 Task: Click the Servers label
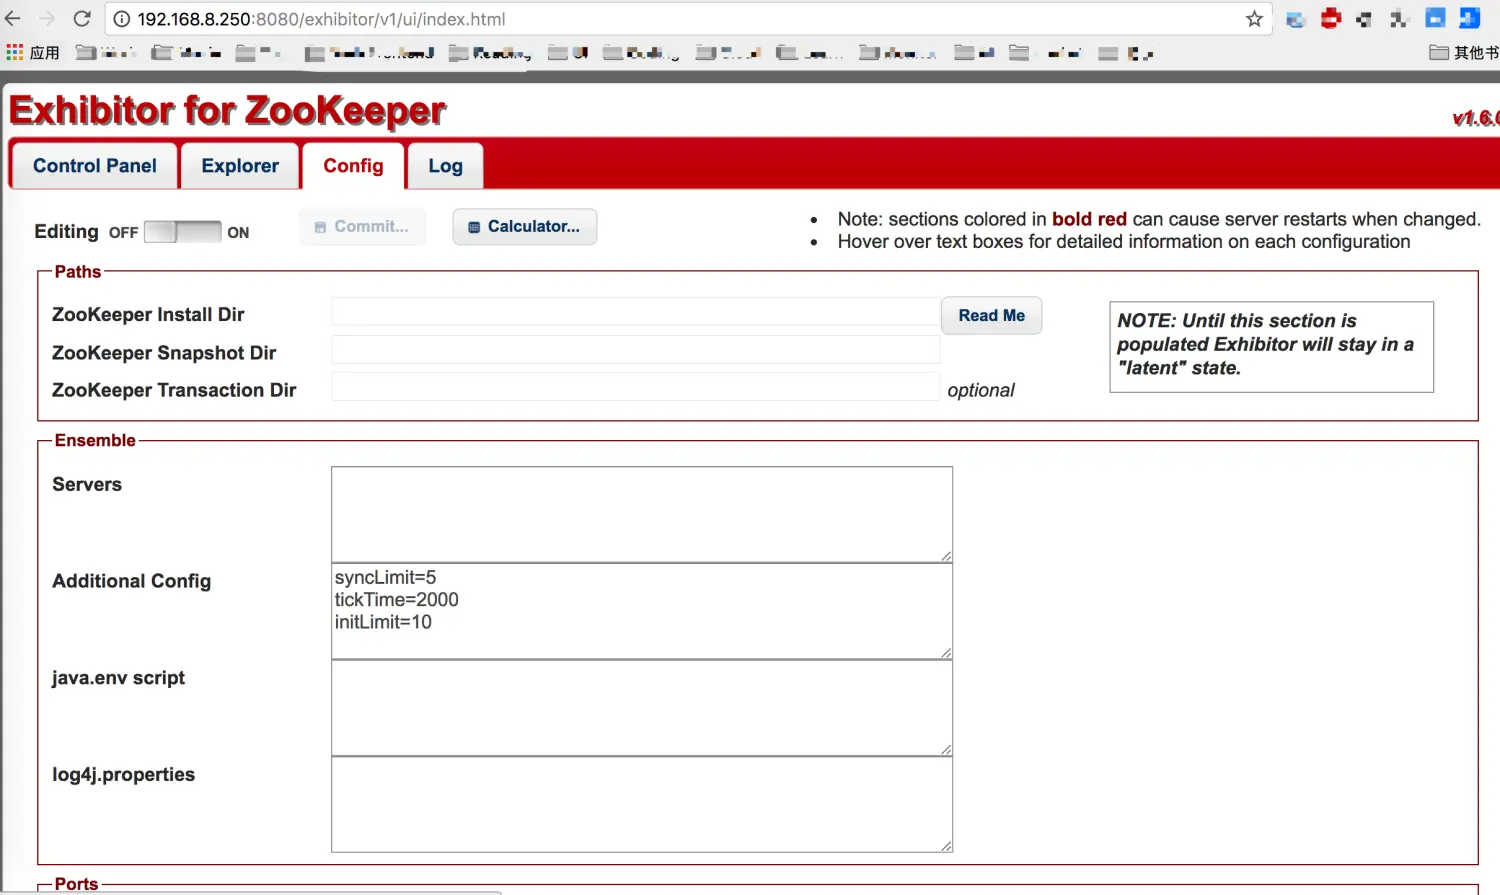tap(87, 485)
